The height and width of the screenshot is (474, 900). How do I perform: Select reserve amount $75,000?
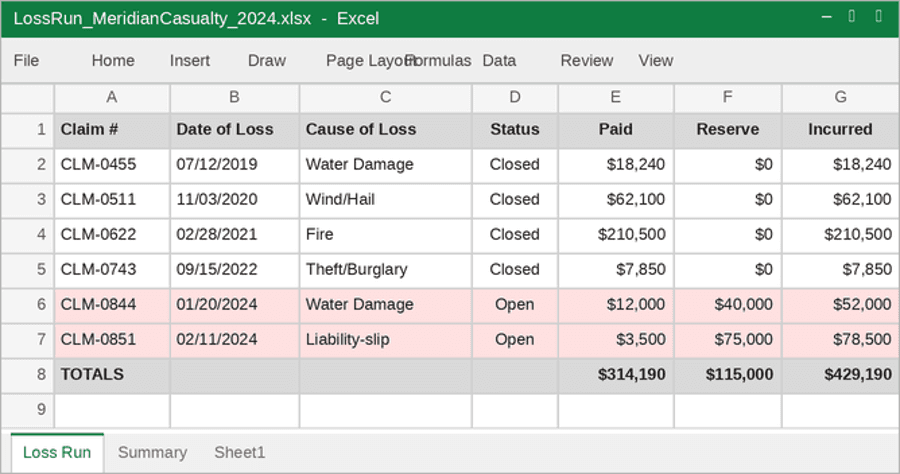(728, 340)
